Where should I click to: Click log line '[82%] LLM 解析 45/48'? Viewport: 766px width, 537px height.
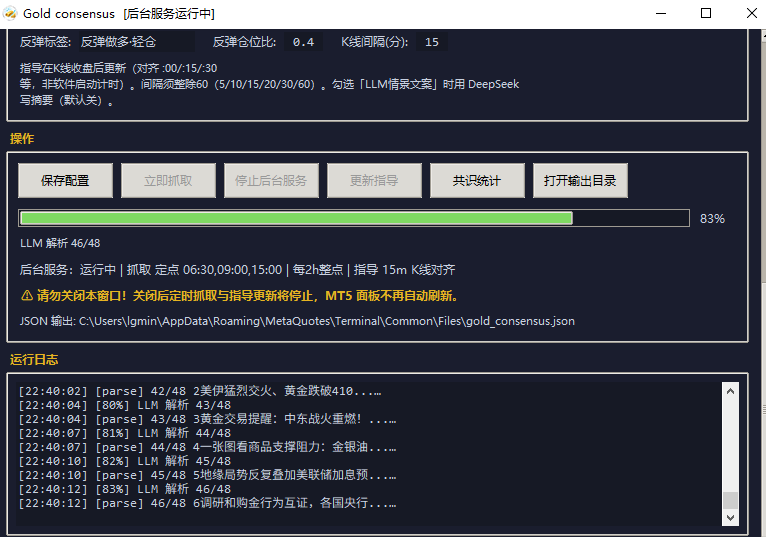coord(125,461)
